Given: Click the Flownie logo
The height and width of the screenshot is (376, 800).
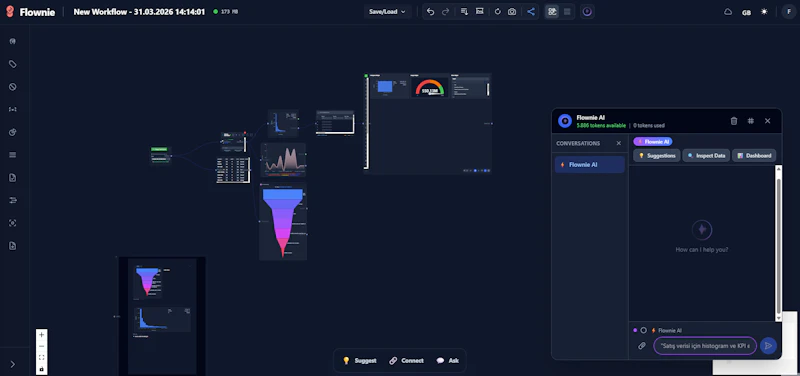Looking at the screenshot, I should coord(30,12).
